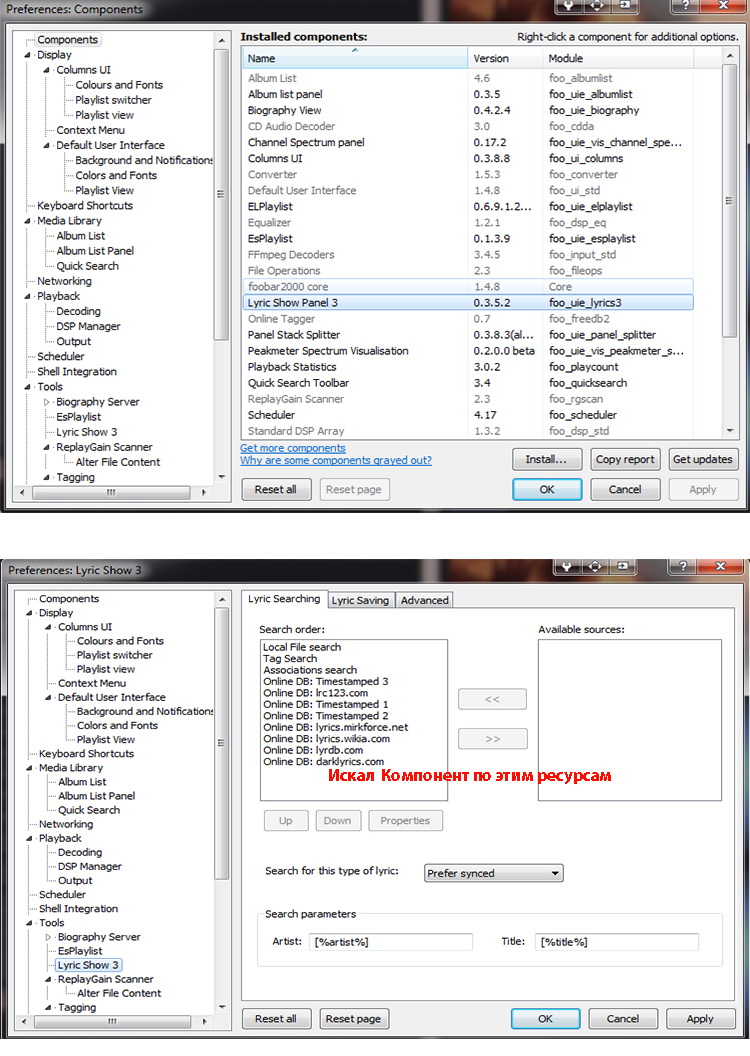This screenshot has height=1056, width=750.
Task: Click OK in the Components window
Action: 547,490
